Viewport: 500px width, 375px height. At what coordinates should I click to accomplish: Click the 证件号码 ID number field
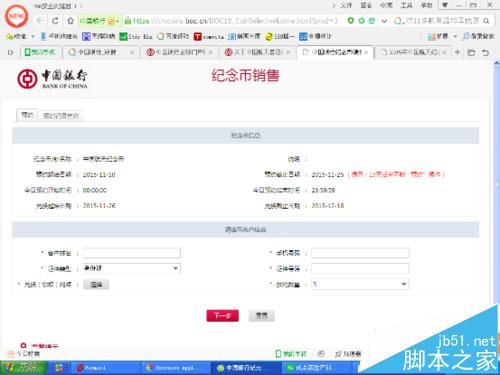[x=360, y=268]
